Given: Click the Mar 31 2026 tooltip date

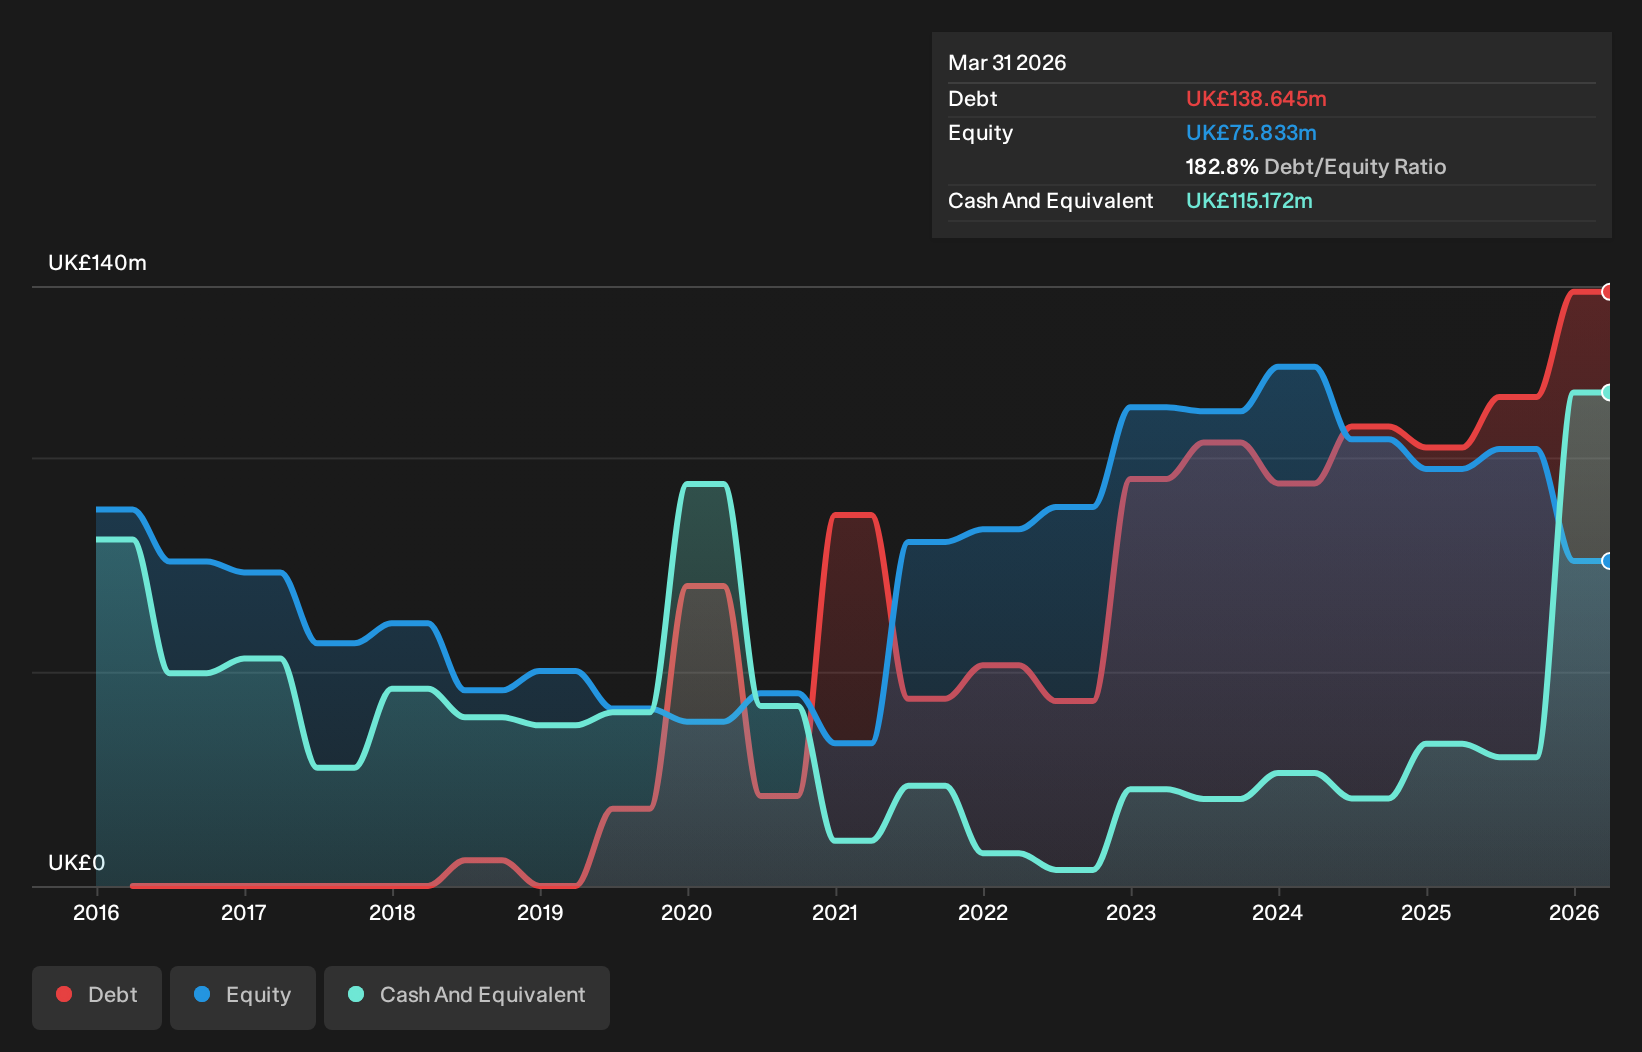Looking at the screenshot, I should point(1007,63).
